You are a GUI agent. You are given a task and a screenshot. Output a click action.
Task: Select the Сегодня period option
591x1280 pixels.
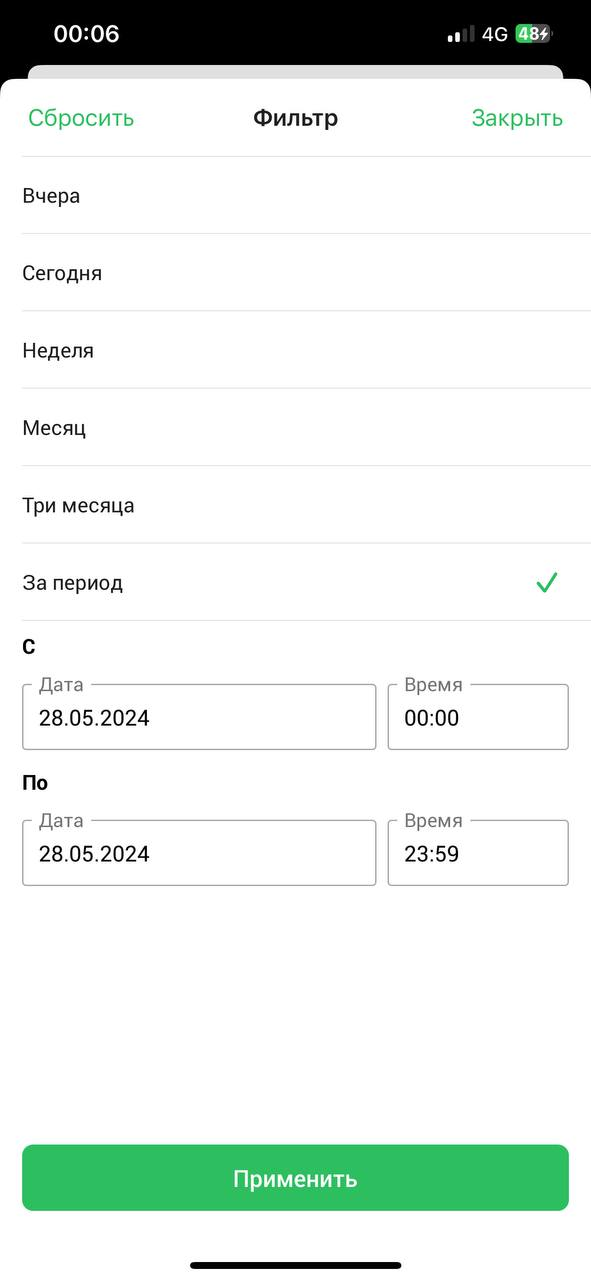pos(295,273)
